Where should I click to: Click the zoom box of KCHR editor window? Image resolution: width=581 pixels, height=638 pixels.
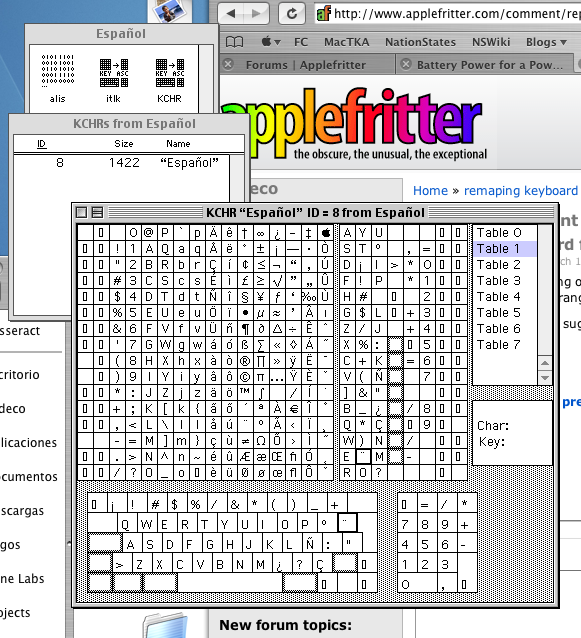(98, 212)
